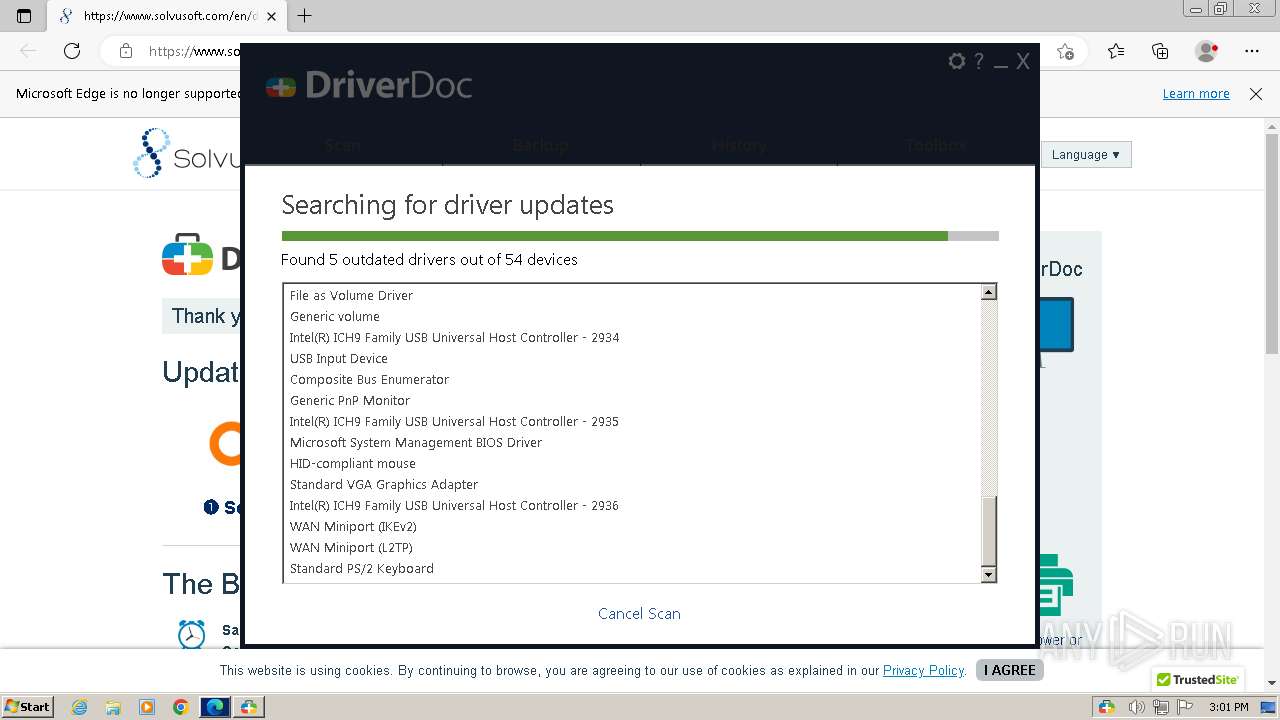
Task: Open Edge Settings and more menu
Action: pyautogui.click(x=1252, y=51)
